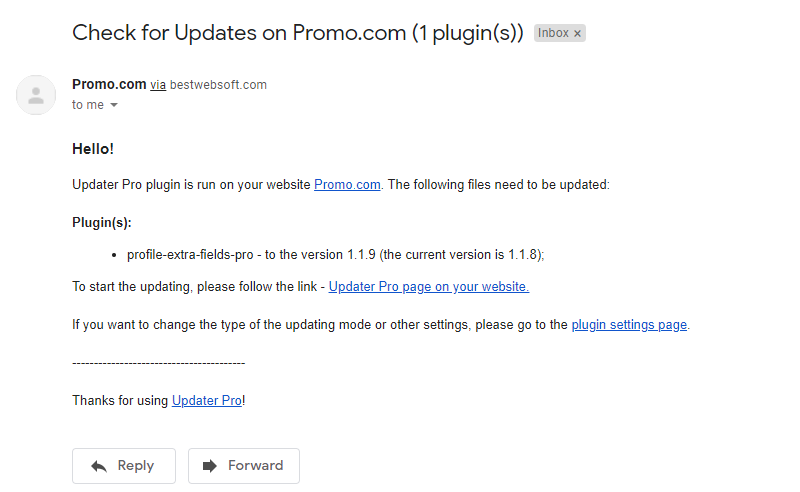Viewport: 800px width, 492px height.
Task: Click the bold sender name Promo.com
Action: coord(109,84)
